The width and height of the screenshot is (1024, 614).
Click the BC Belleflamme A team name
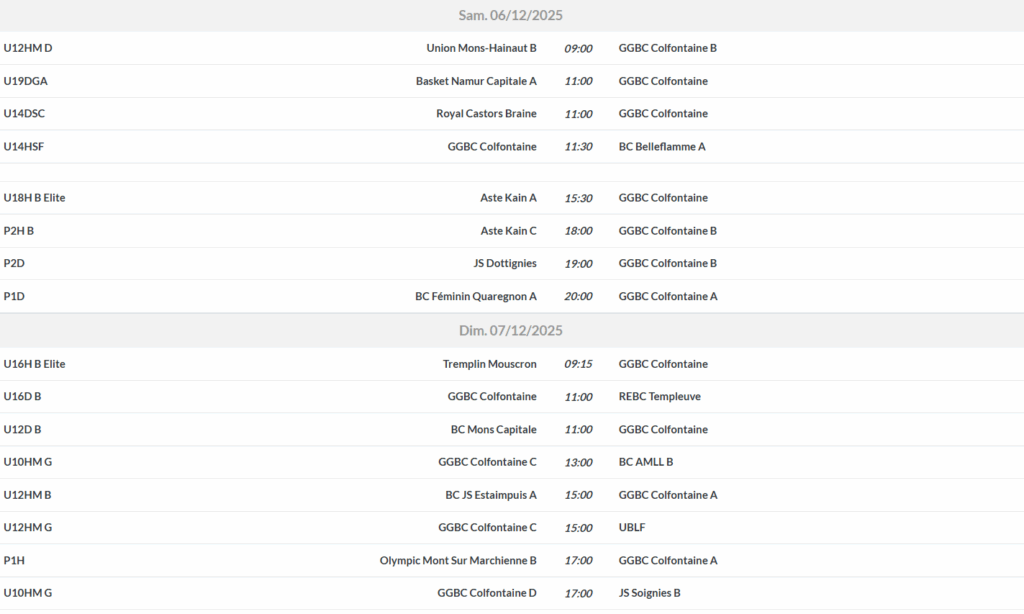pos(662,147)
